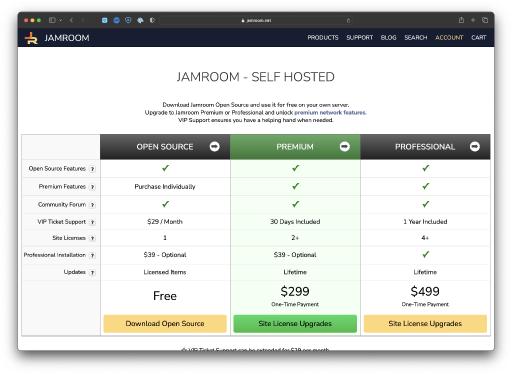Open the Search menu item
Image resolution: width=512 pixels, height=374 pixels.
pyautogui.click(x=416, y=38)
